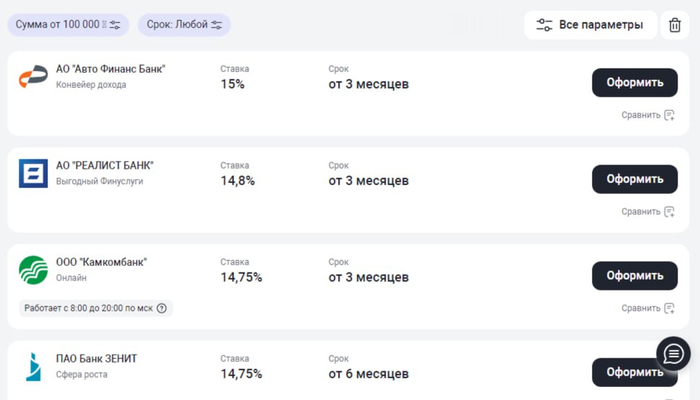Open the 'Сумма от 100 000' filter
Screen dimensions: 700x400
click(68, 25)
